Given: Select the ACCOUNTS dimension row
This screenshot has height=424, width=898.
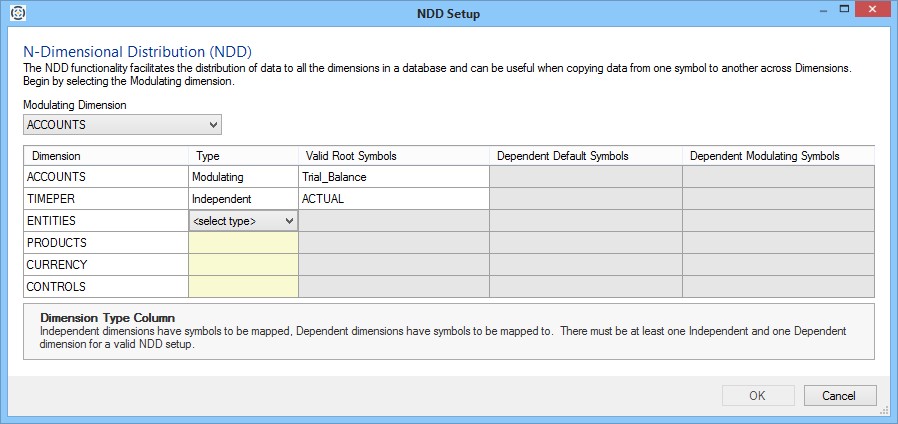Looking at the screenshot, I should [x=105, y=177].
